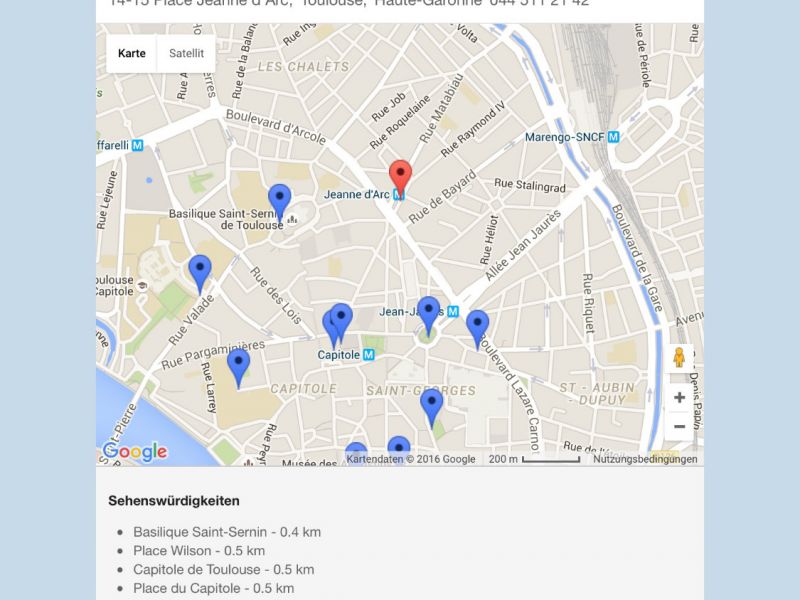
Task: Click the Caffarelli metro icon
Action: [x=137, y=145]
